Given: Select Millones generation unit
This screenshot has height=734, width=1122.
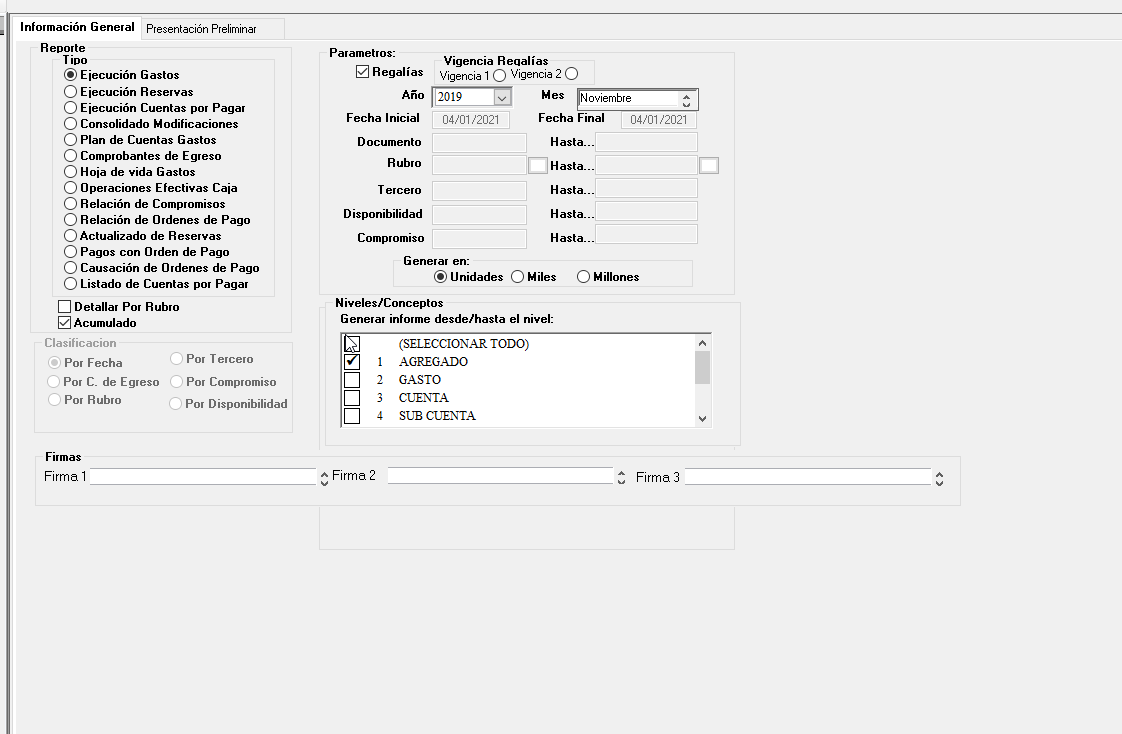Looking at the screenshot, I should (x=584, y=277).
